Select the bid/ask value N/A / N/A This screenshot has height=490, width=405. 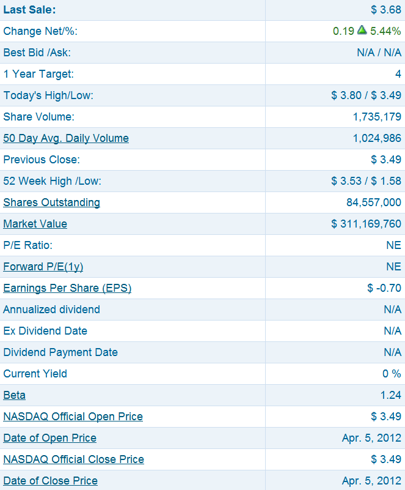click(x=379, y=53)
